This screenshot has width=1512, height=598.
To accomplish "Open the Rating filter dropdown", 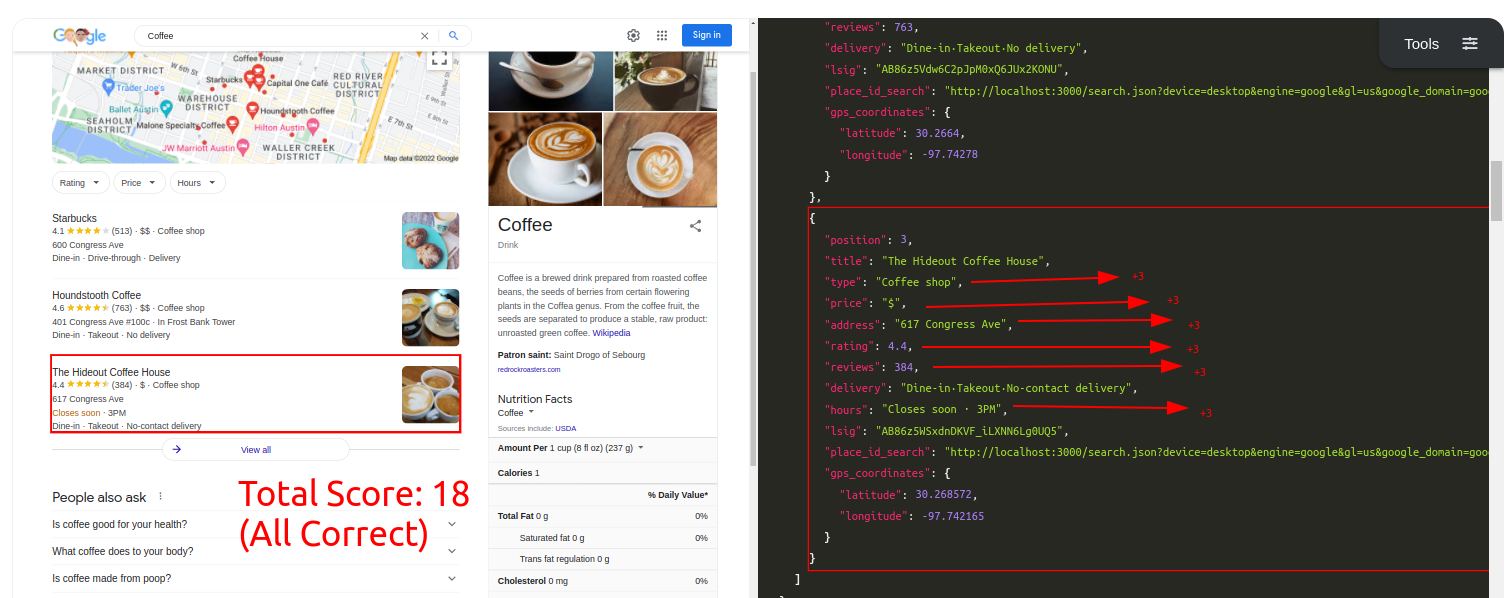I will tap(80, 183).
